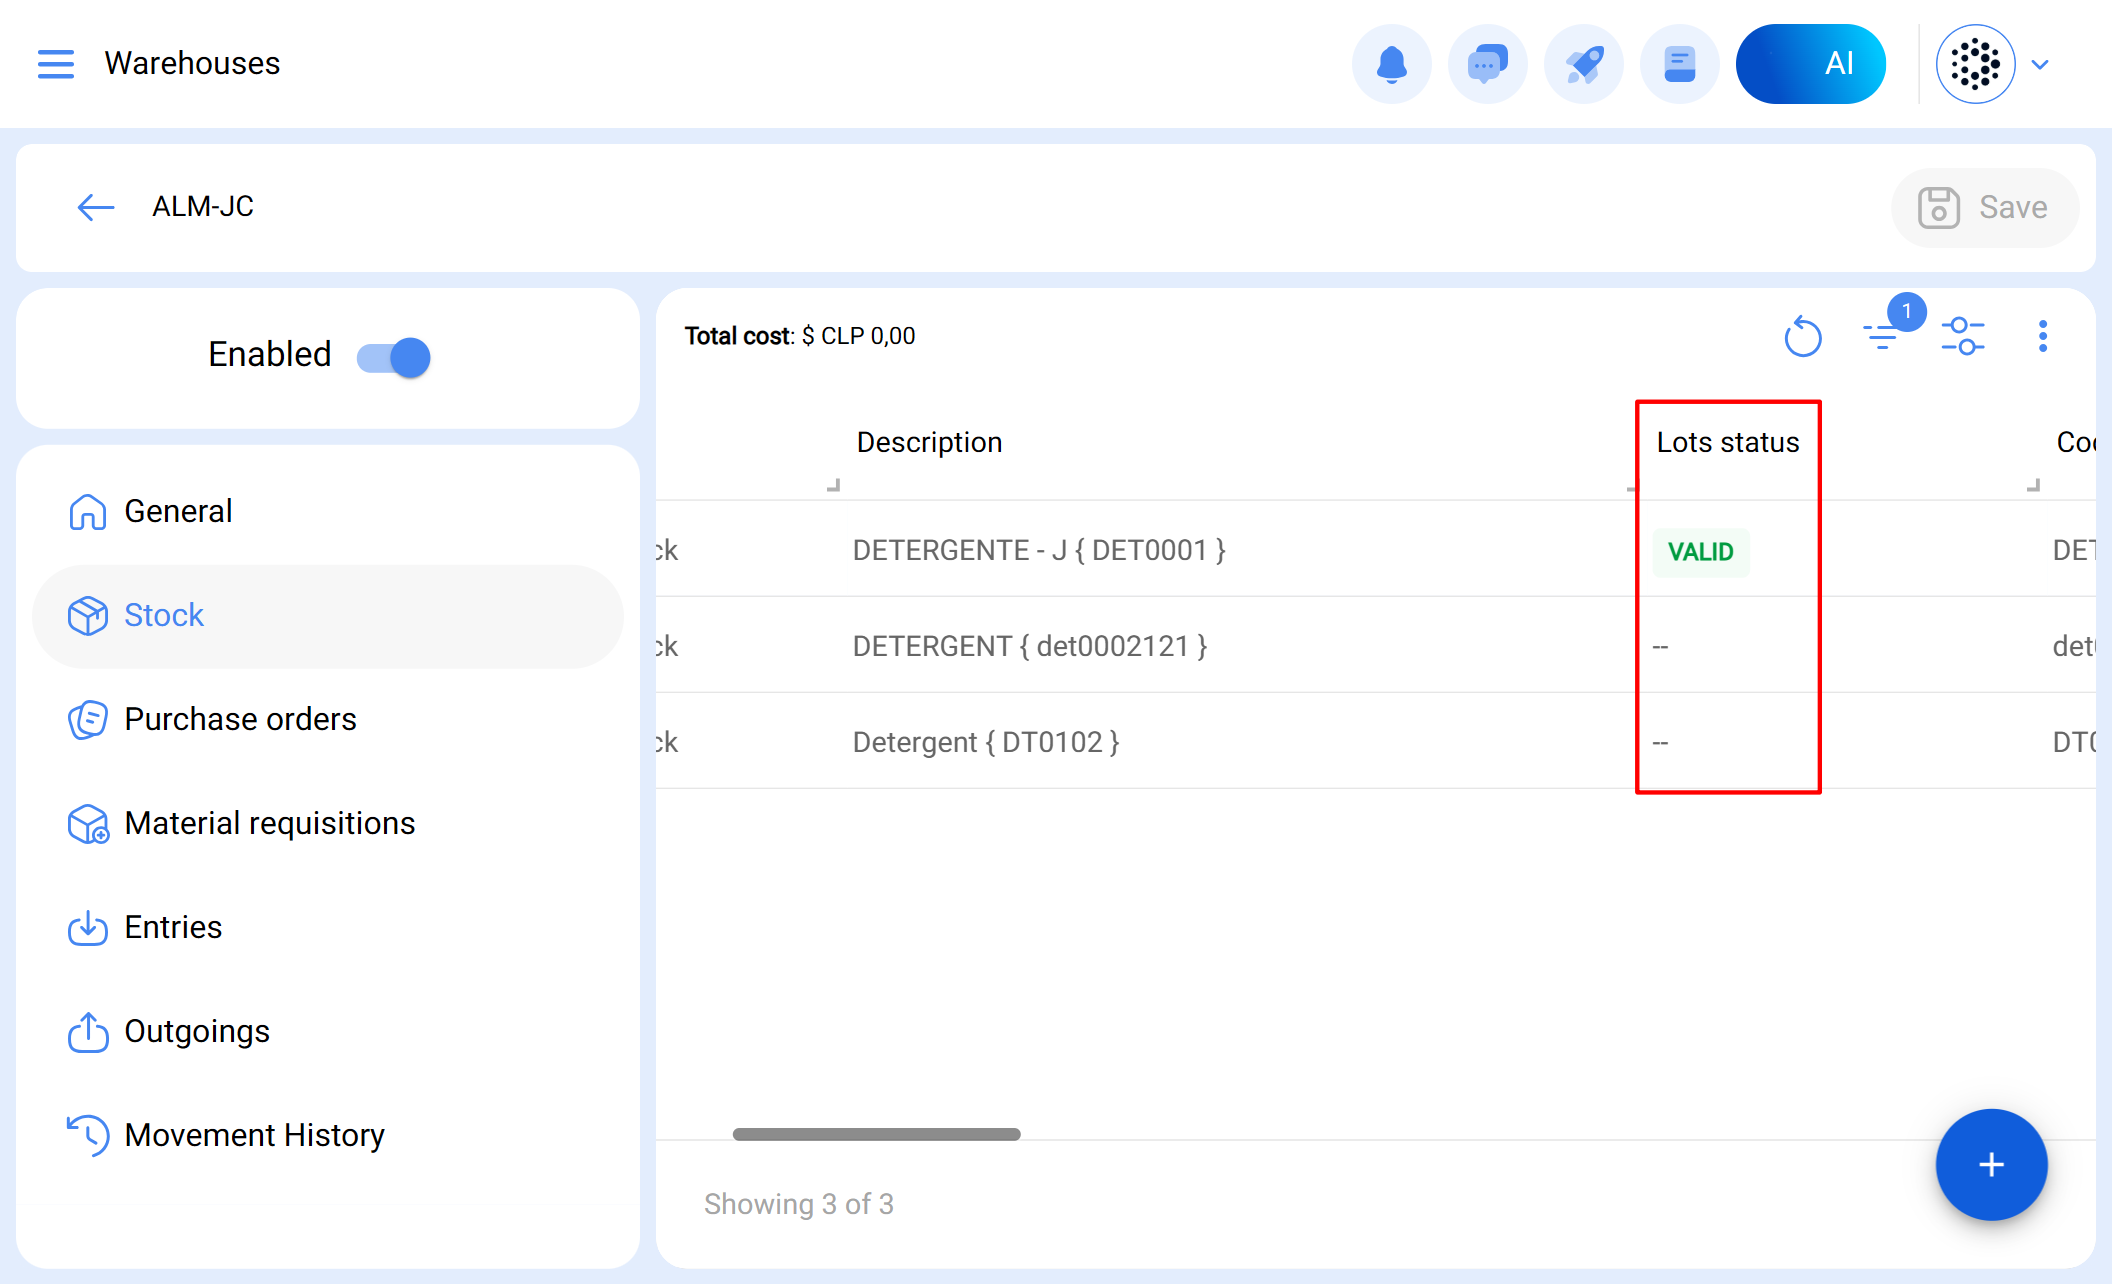Sort by the Description column header

click(929, 443)
